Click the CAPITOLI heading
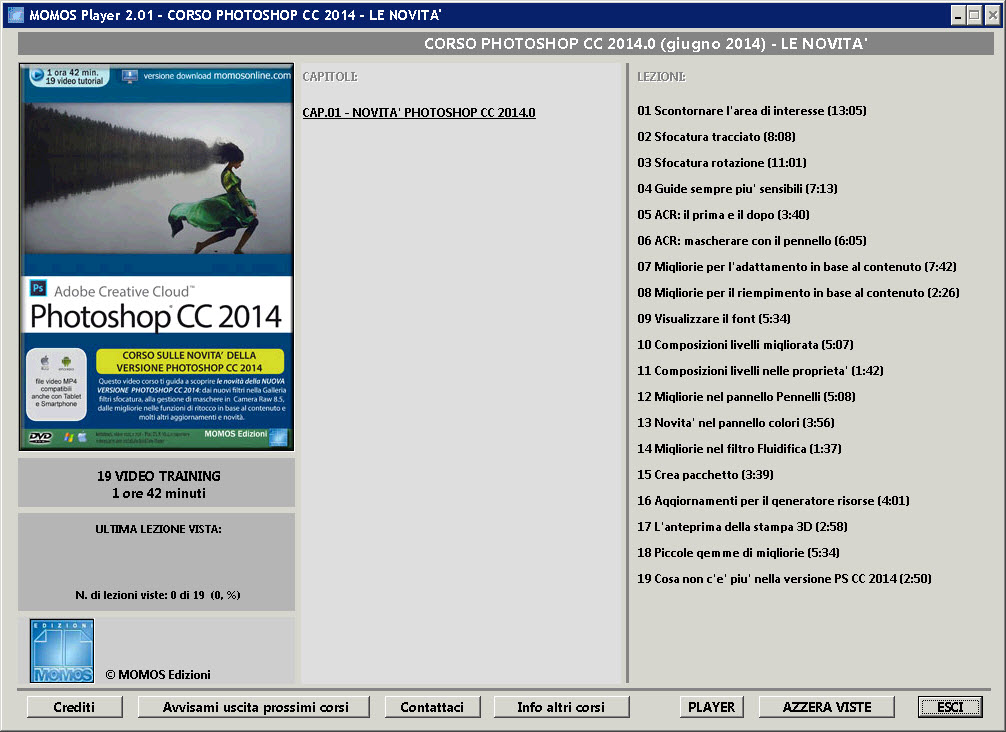The height and width of the screenshot is (732, 1006). (x=330, y=76)
